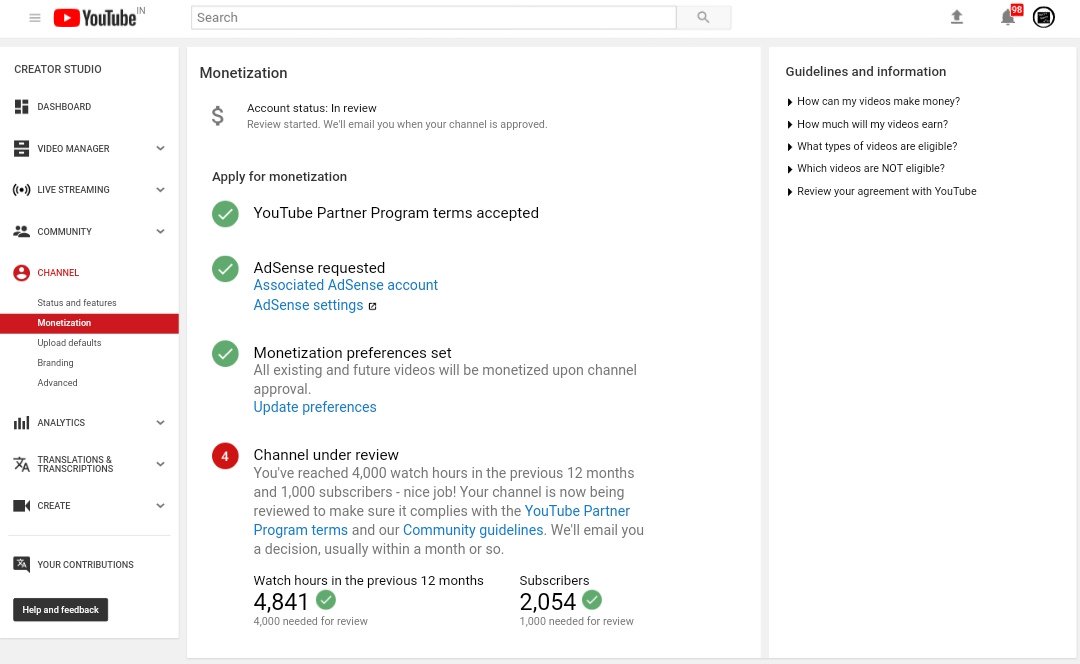Image resolution: width=1080 pixels, height=664 pixels.
Task: Click 'Channel under review' step title
Action: point(326,455)
